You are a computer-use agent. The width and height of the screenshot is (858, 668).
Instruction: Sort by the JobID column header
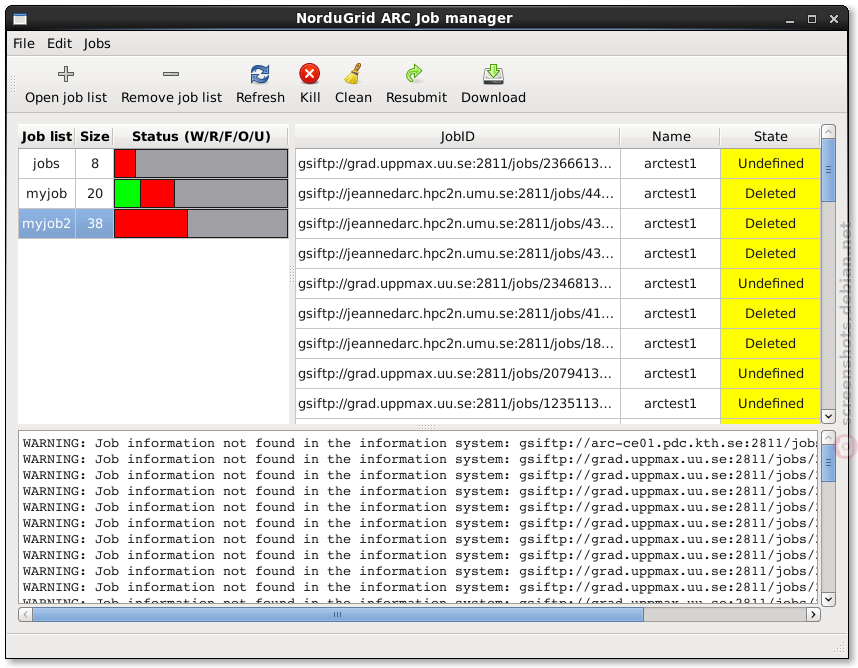coord(457,136)
